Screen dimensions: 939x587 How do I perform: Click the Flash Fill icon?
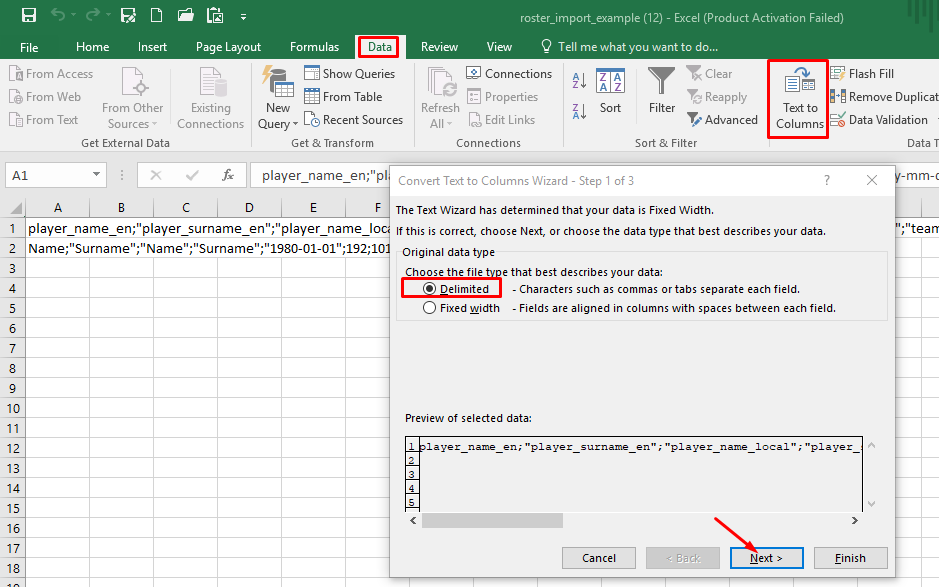pyautogui.click(x=838, y=74)
